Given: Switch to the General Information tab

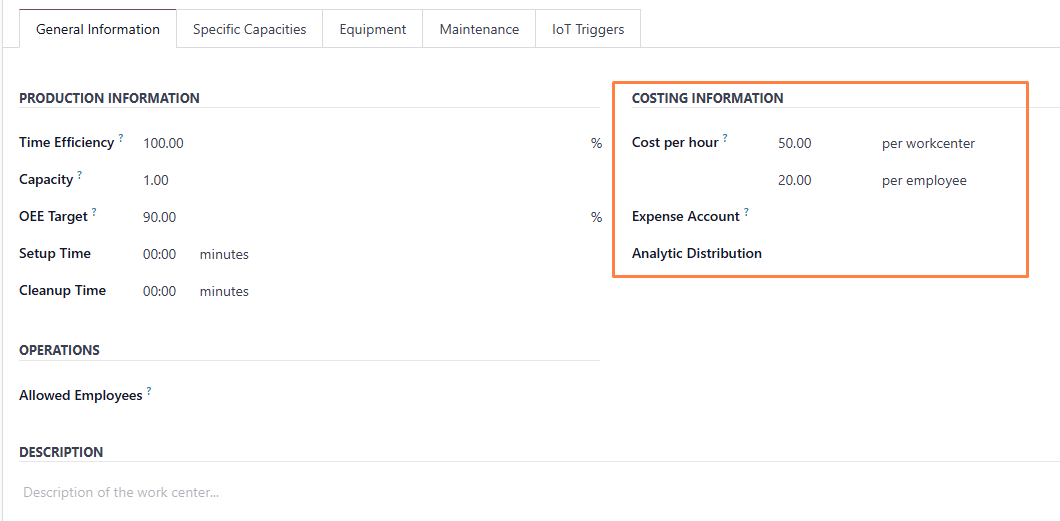Looking at the screenshot, I should tap(98, 29).
